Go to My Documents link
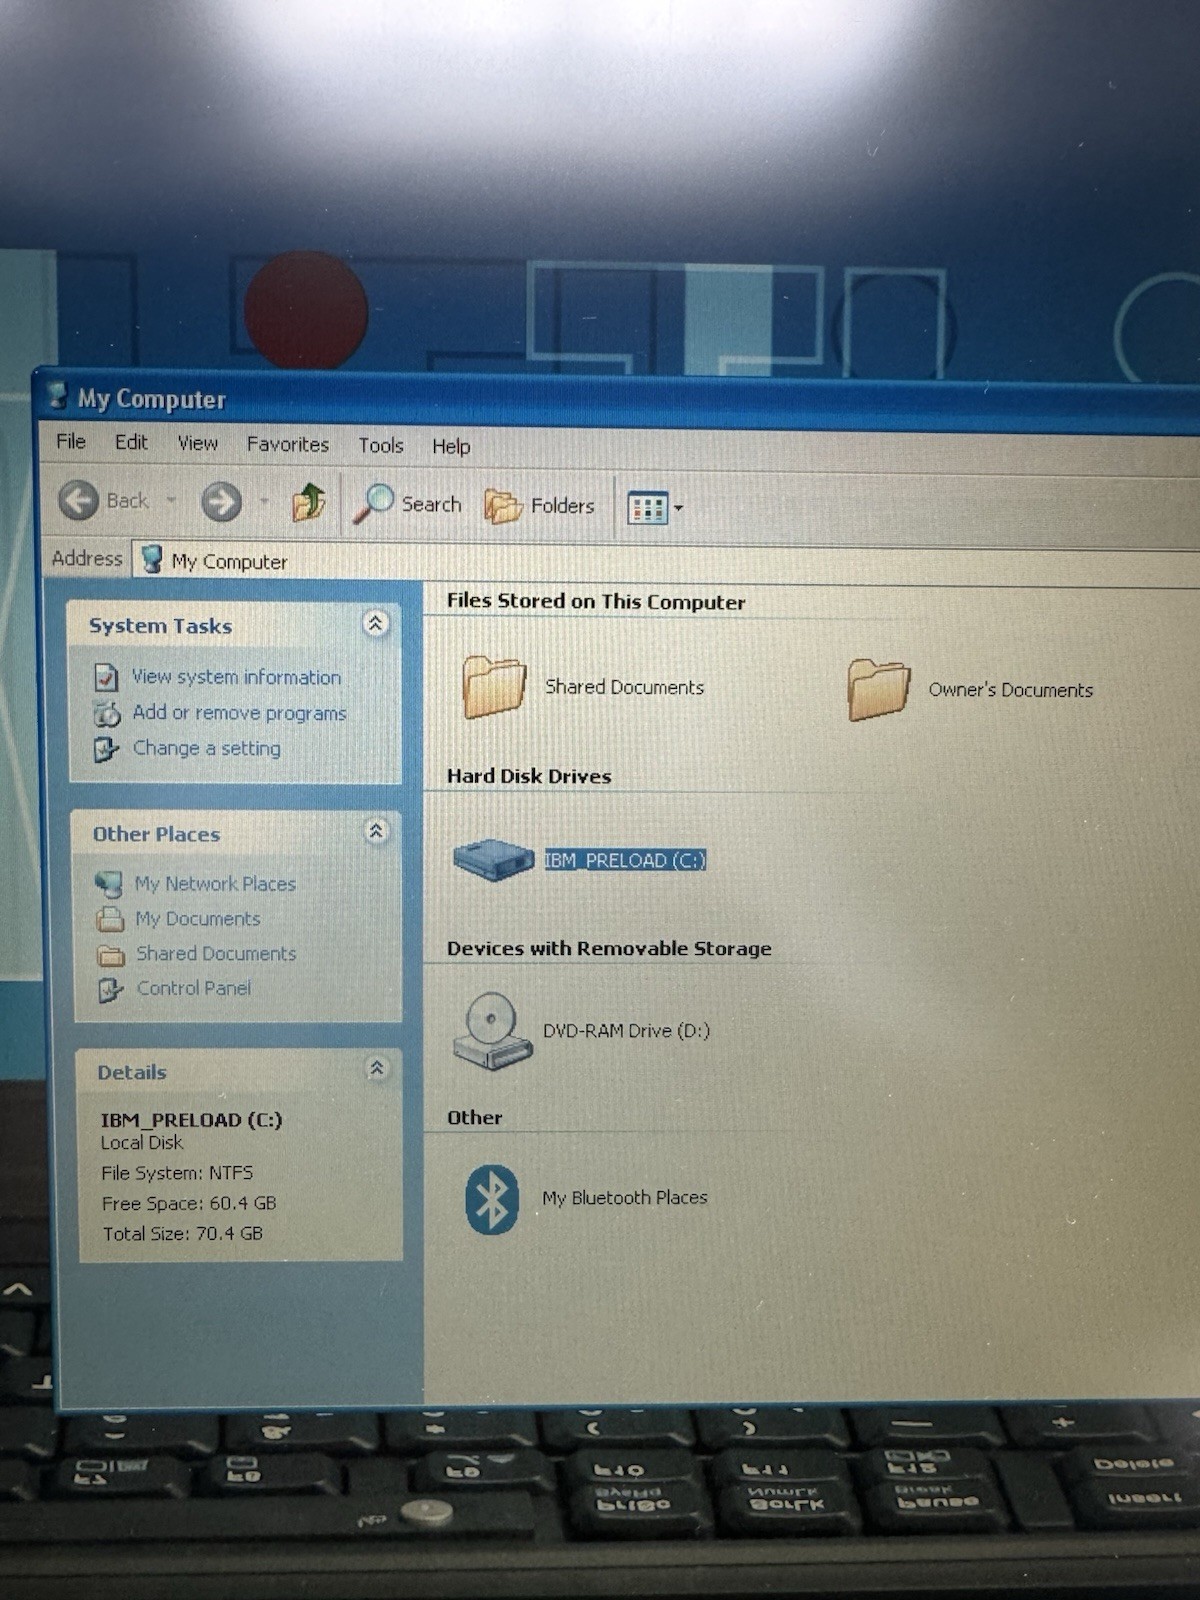 (x=198, y=919)
